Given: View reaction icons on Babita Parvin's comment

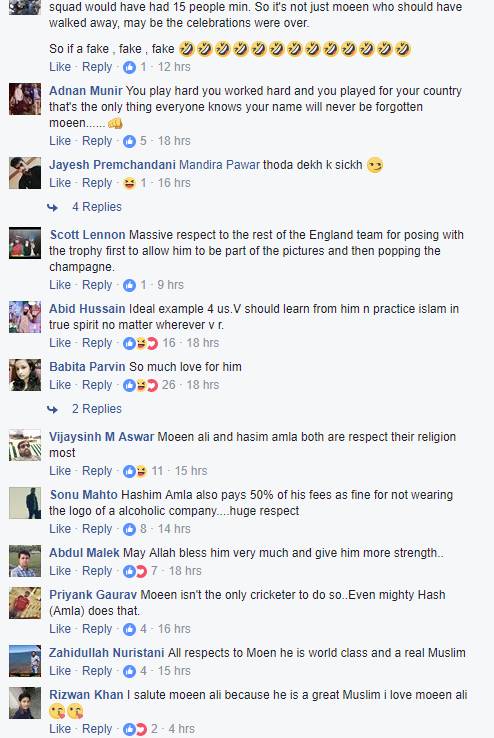Looking at the screenshot, I should pos(140,385).
